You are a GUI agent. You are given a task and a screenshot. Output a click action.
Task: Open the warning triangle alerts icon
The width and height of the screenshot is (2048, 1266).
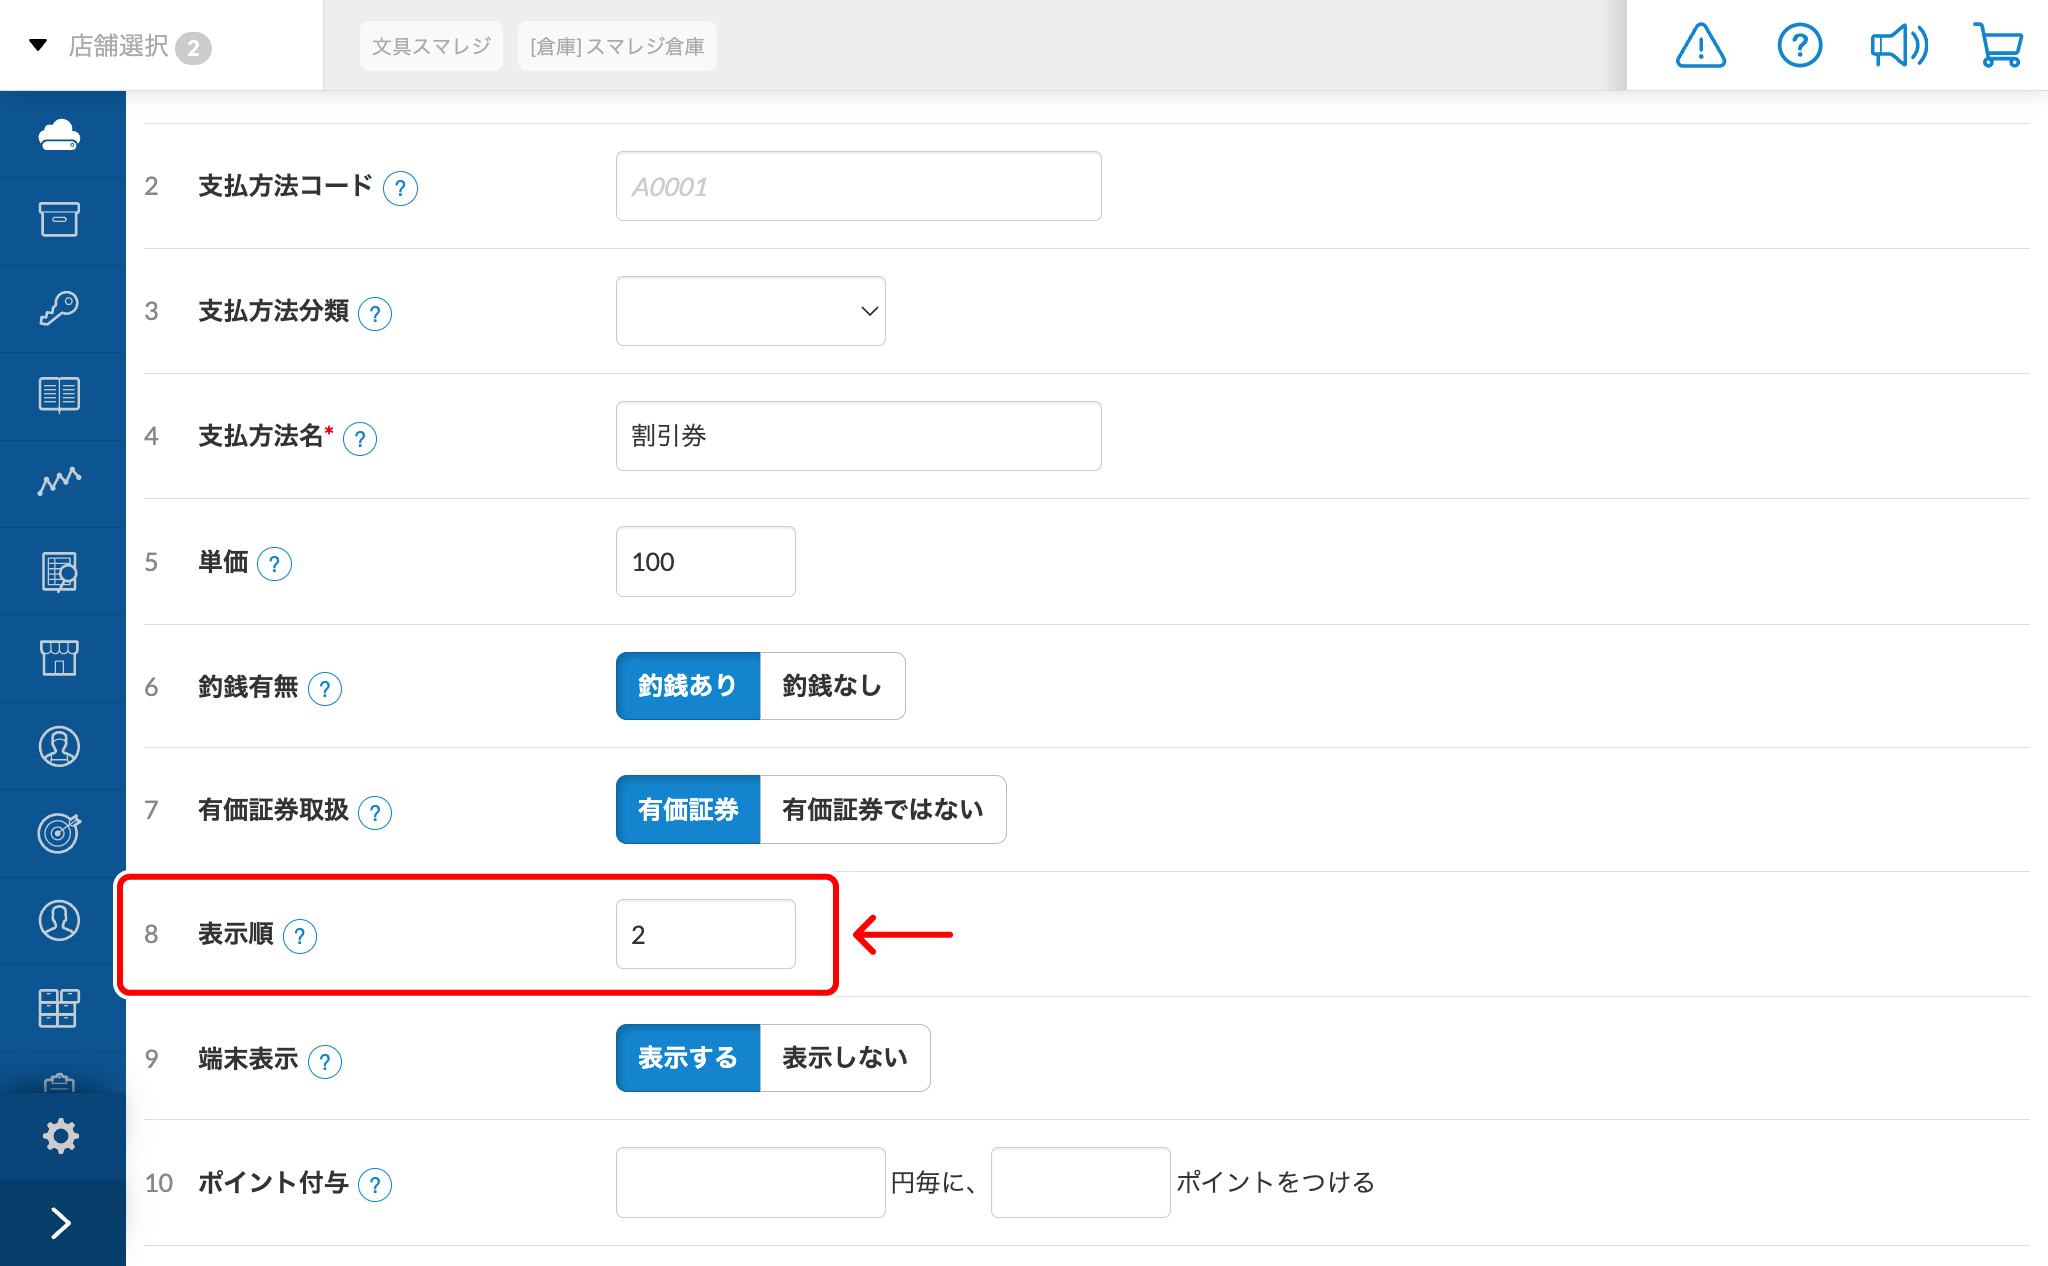1701,46
